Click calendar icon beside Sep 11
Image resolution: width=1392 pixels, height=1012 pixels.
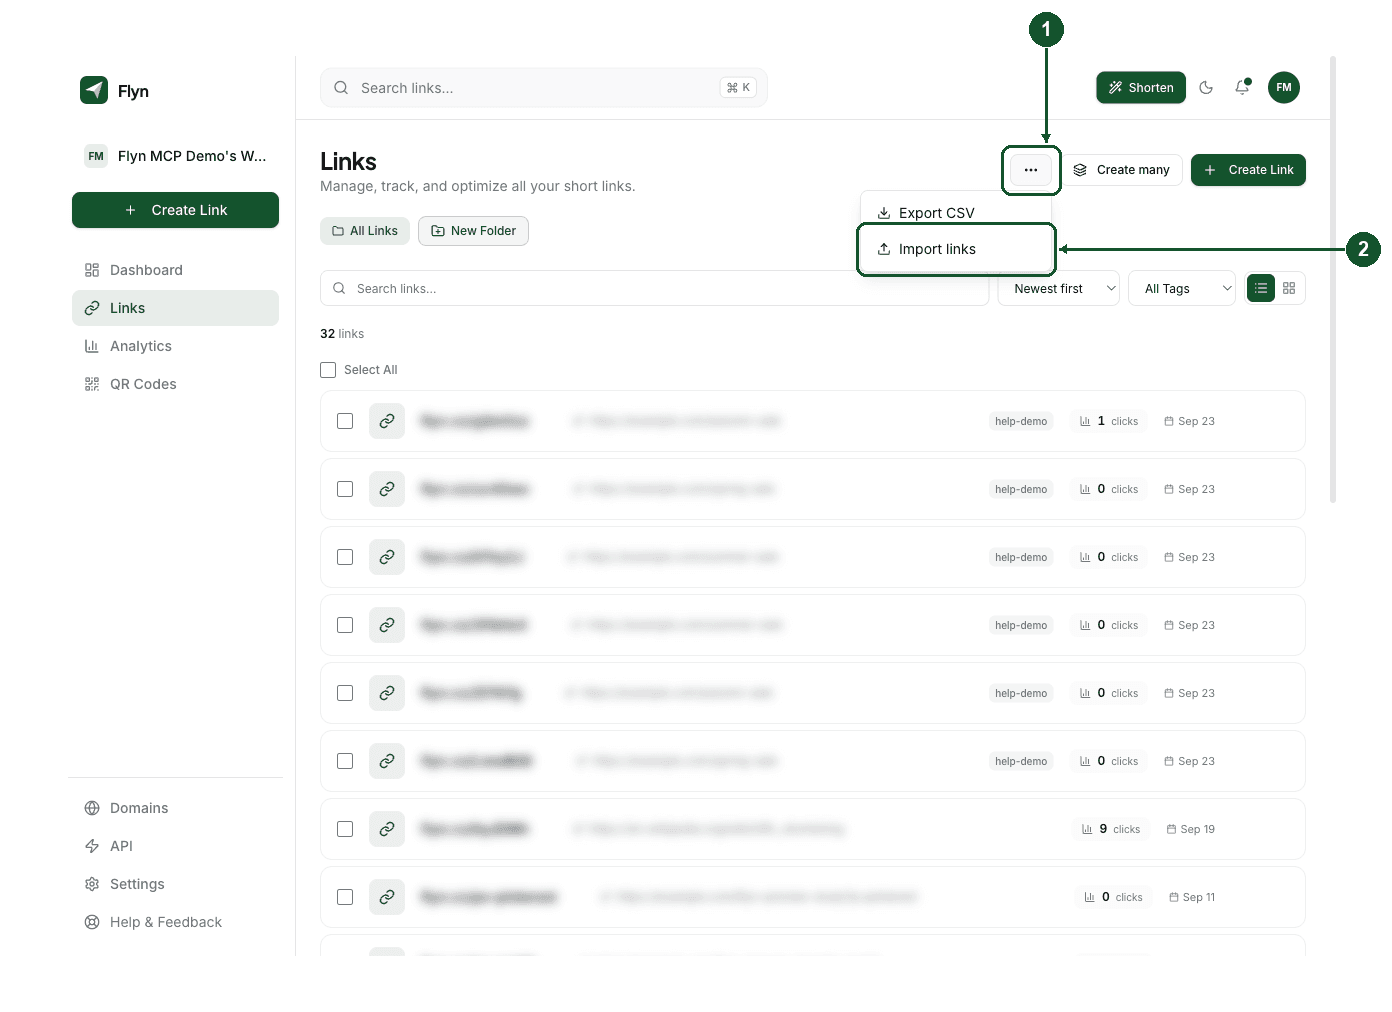point(1174,897)
